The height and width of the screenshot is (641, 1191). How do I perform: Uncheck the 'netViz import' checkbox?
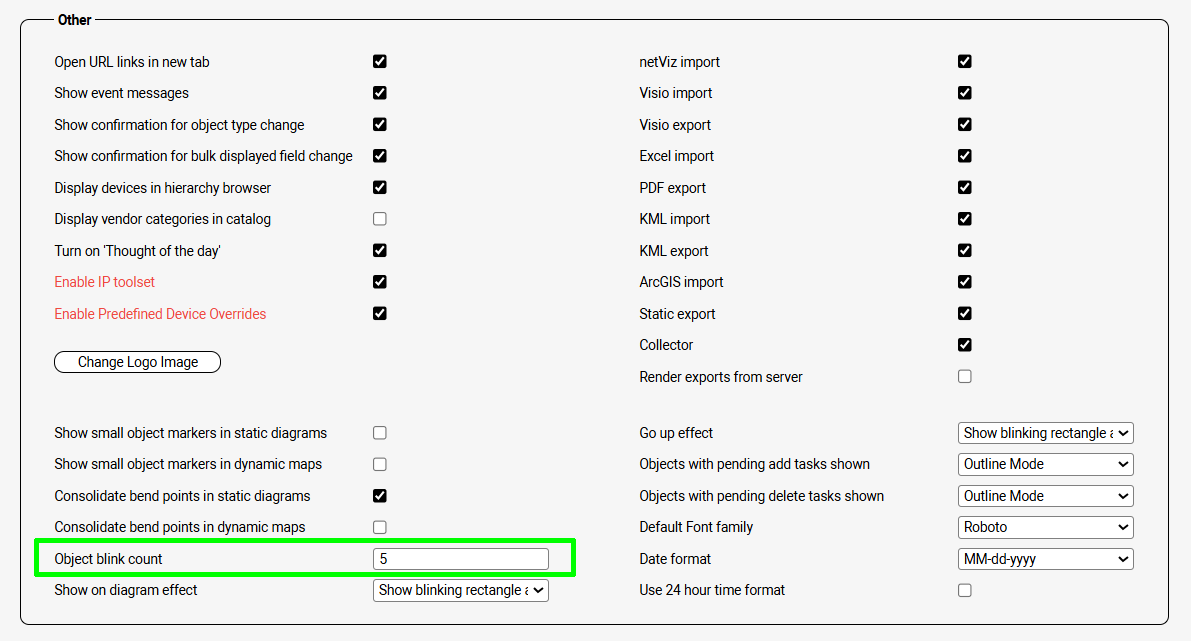pyautogui.click(x=965, y=61)
